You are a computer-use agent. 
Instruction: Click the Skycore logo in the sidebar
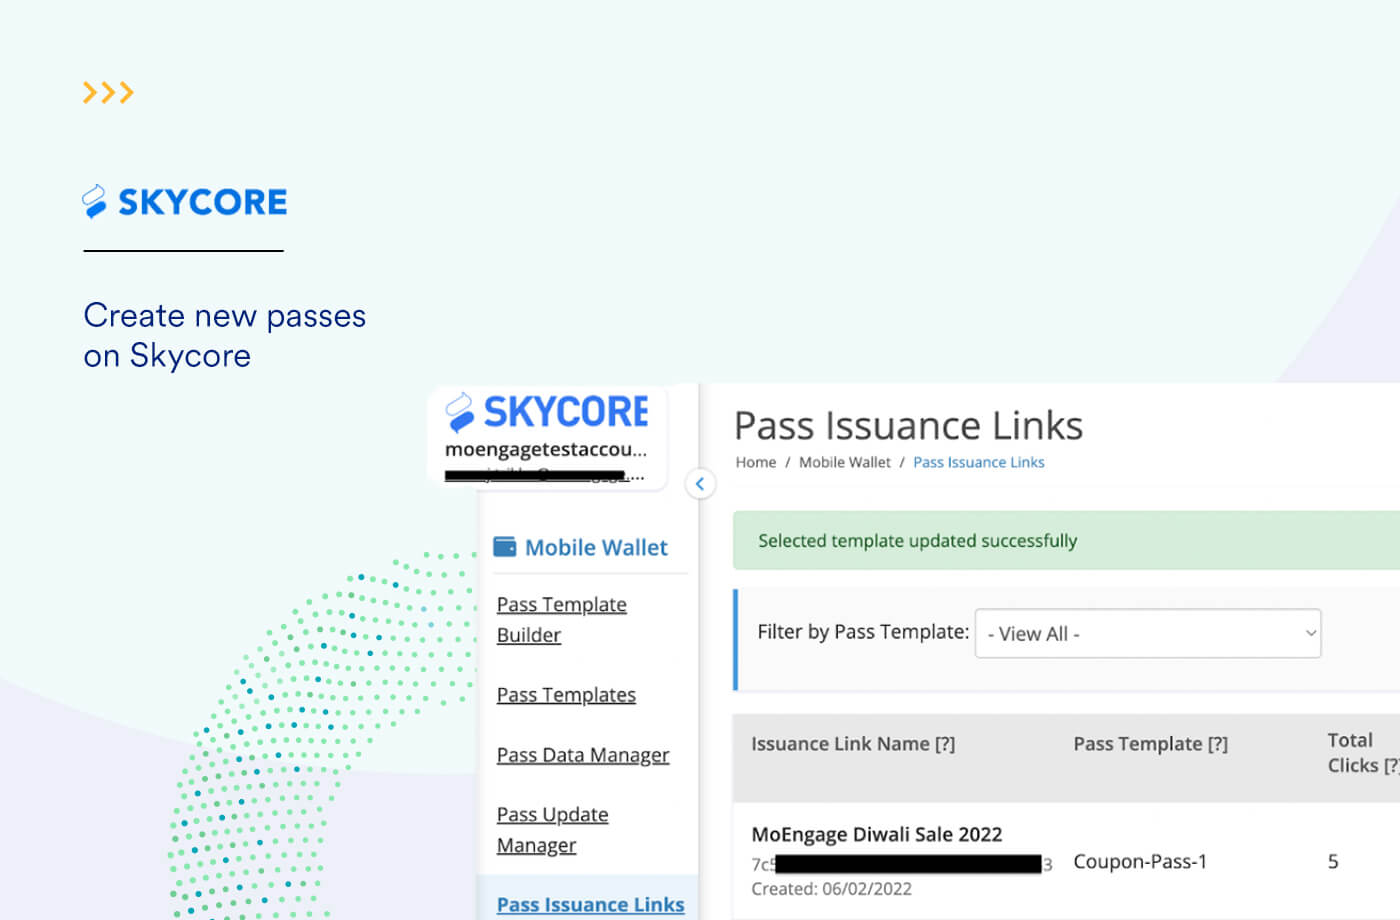click(547, 411)
